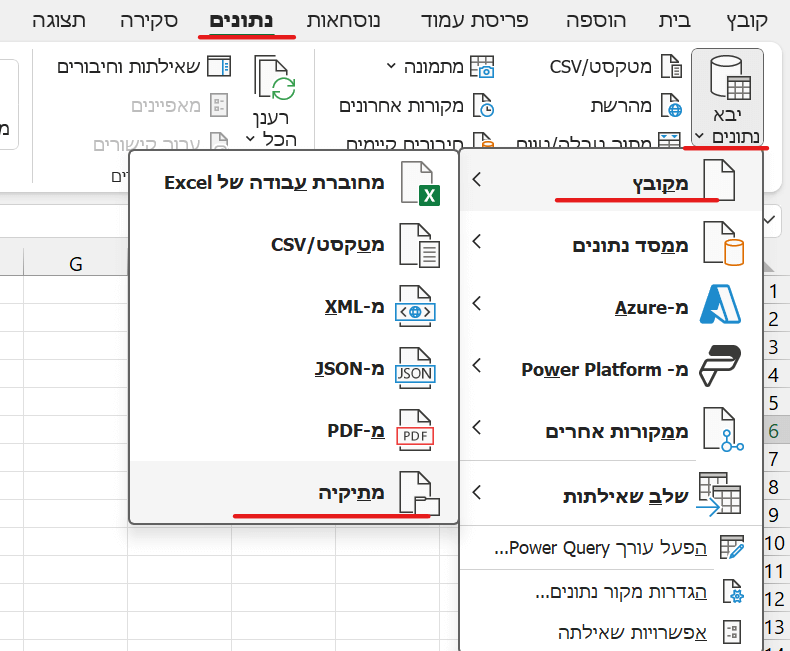Click the רענן הכל refresh icon
Screen dimensions: 790x651
pyautogui.click(x=274, y=78)
